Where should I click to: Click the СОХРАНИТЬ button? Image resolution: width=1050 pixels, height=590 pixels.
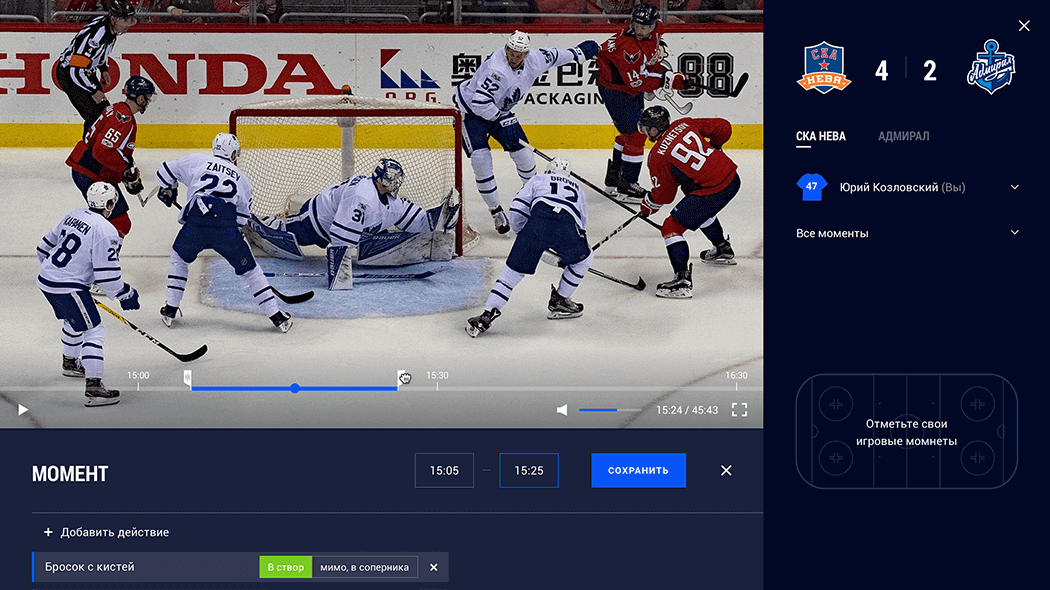tap(638, 471)
